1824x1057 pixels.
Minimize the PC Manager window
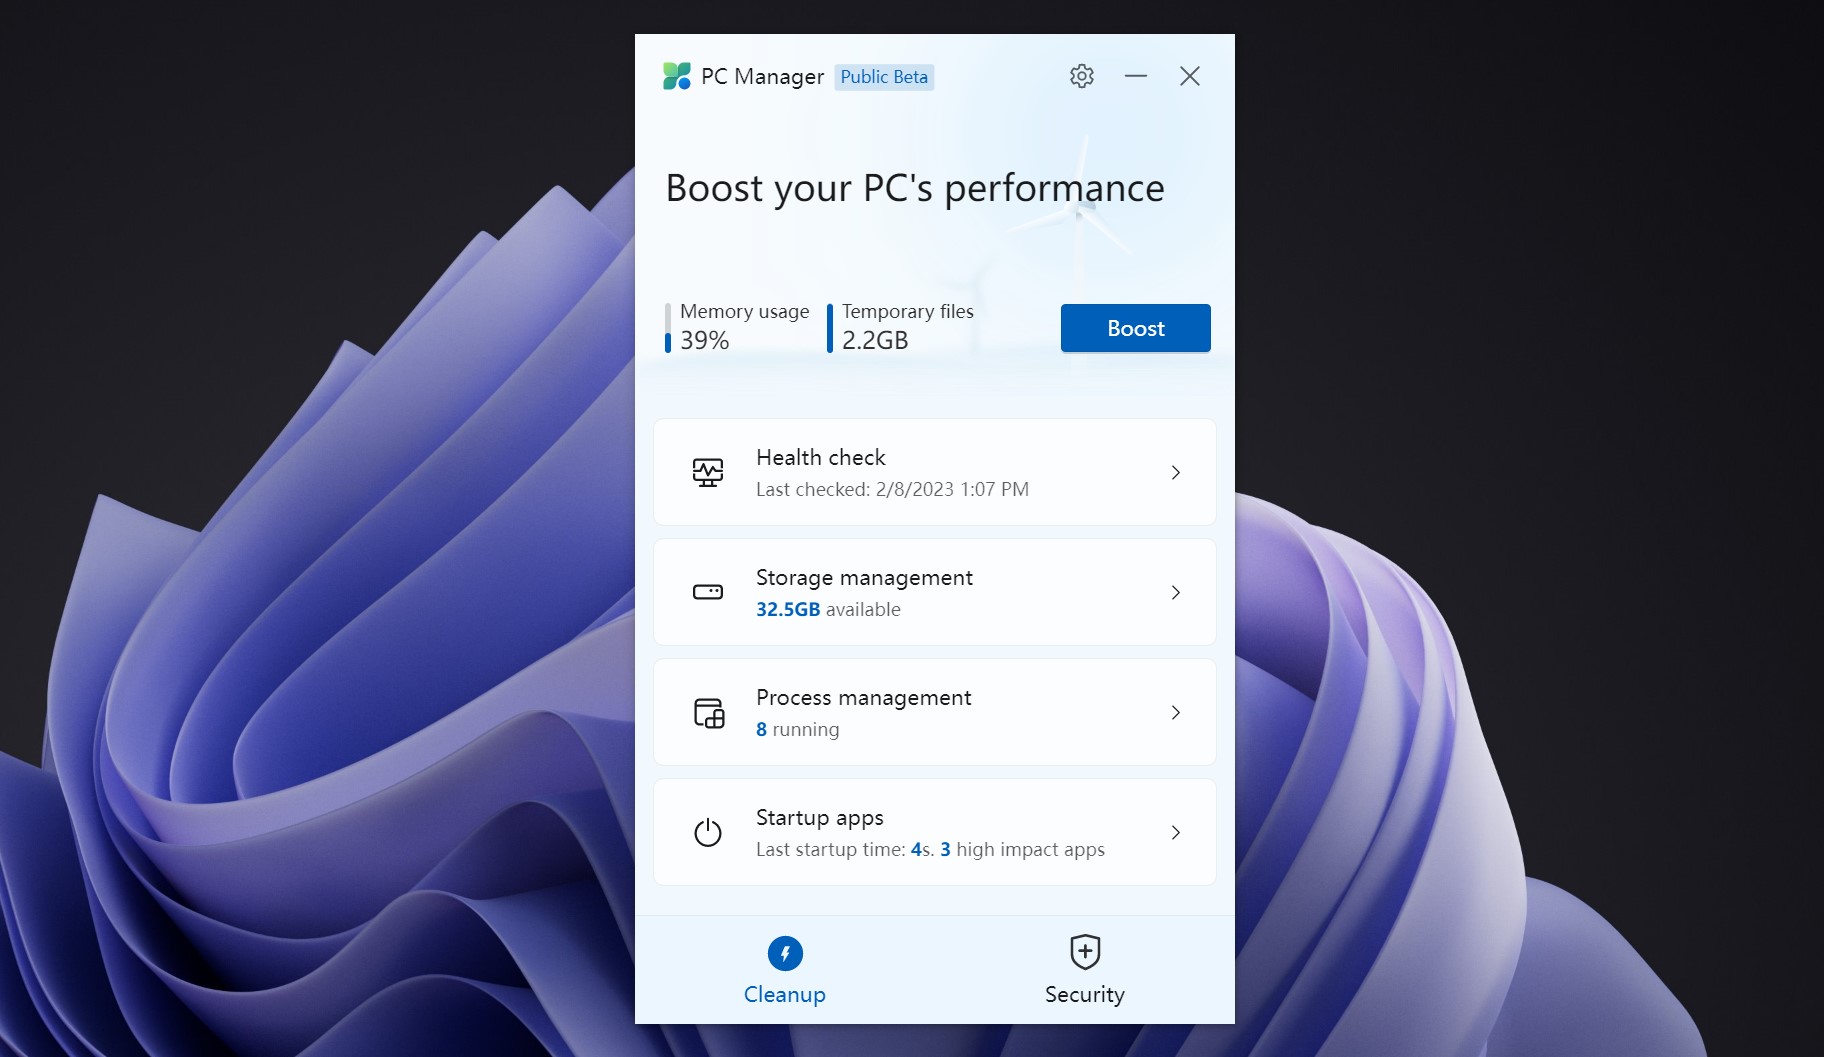point(1135,76)
